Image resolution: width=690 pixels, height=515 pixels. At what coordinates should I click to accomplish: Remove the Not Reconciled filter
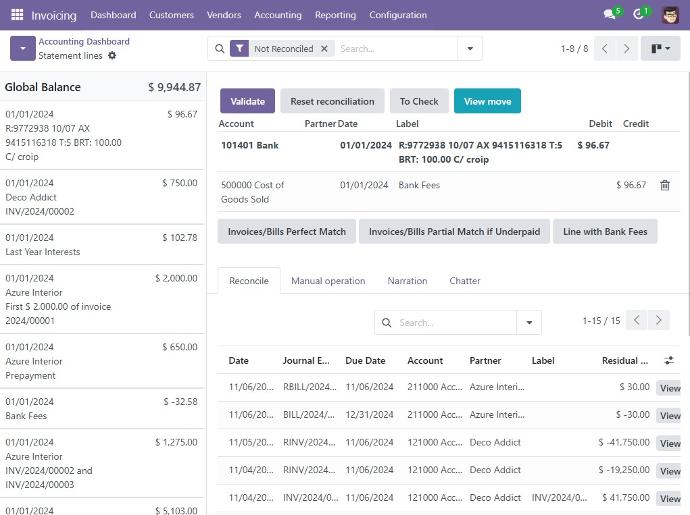pos(324,48)
